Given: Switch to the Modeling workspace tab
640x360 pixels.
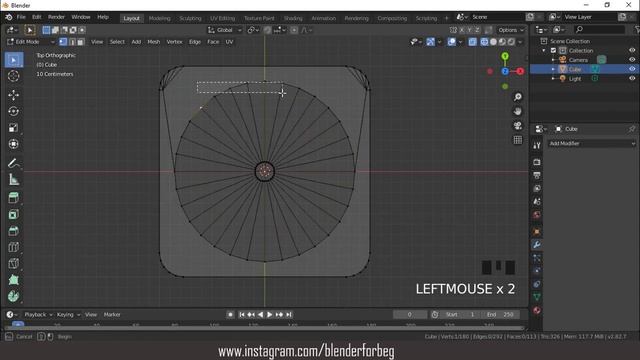Looking at the screenshot, I should click(x=160, y=18).
